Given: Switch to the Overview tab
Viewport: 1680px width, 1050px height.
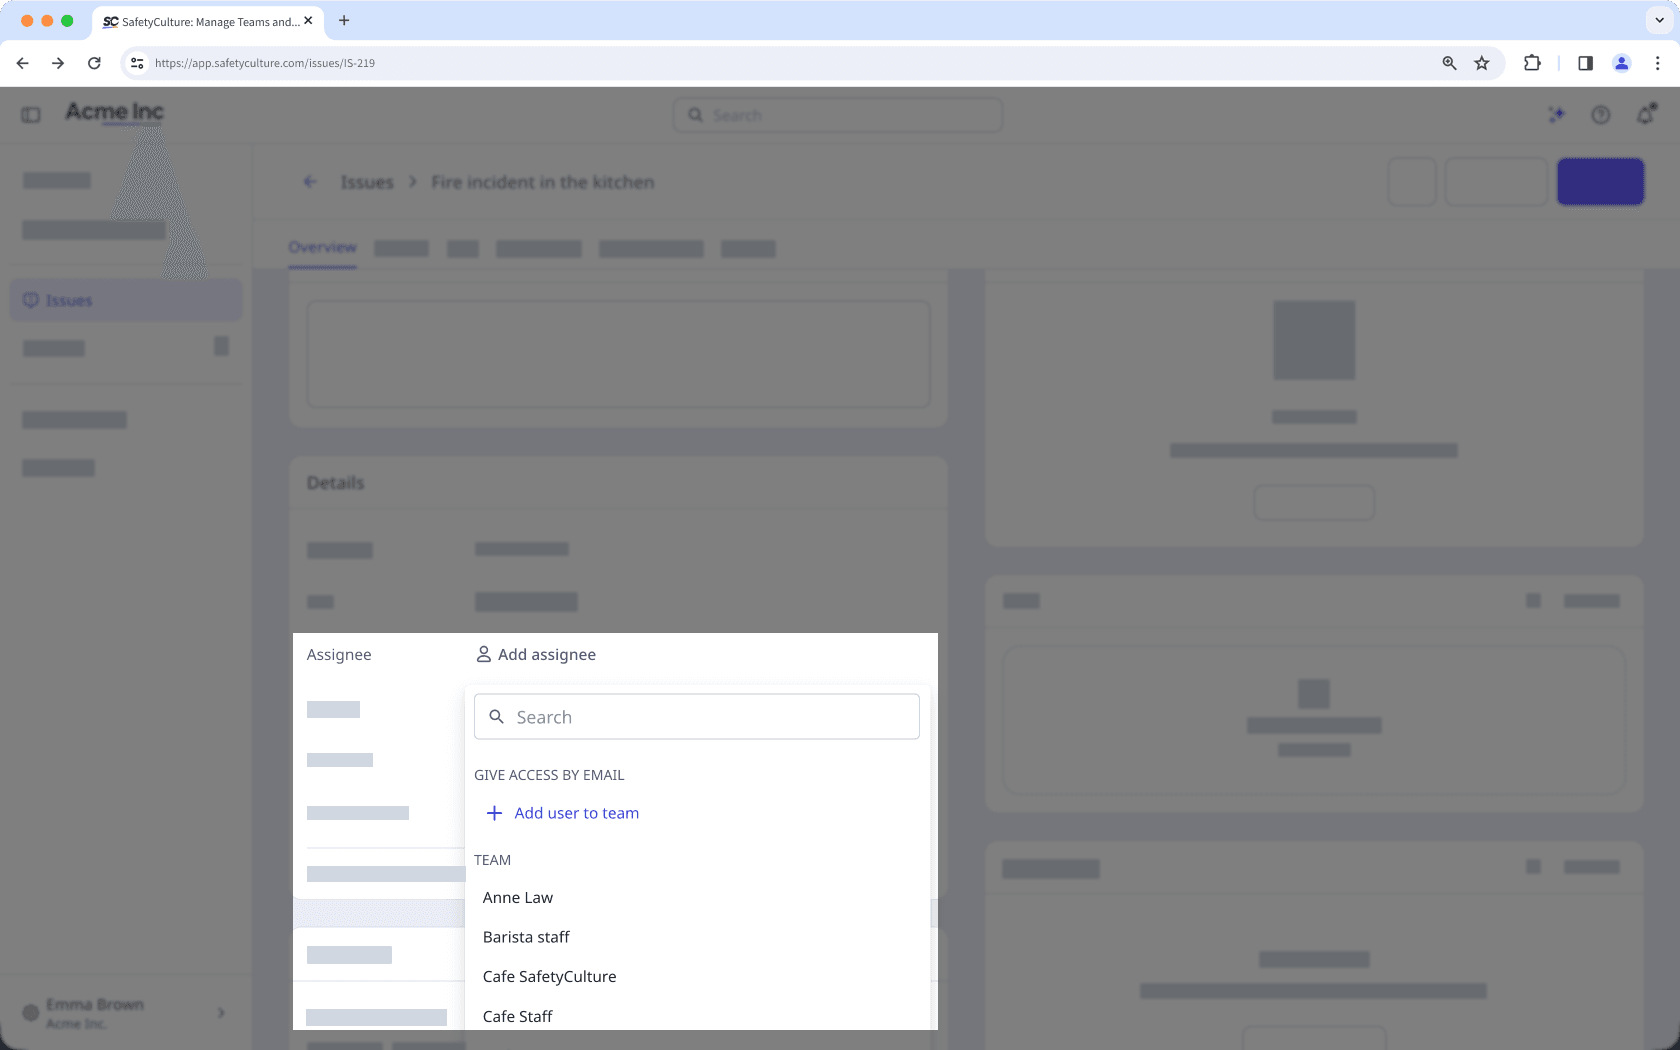Looking at the screenshot, I should point(322,247).
